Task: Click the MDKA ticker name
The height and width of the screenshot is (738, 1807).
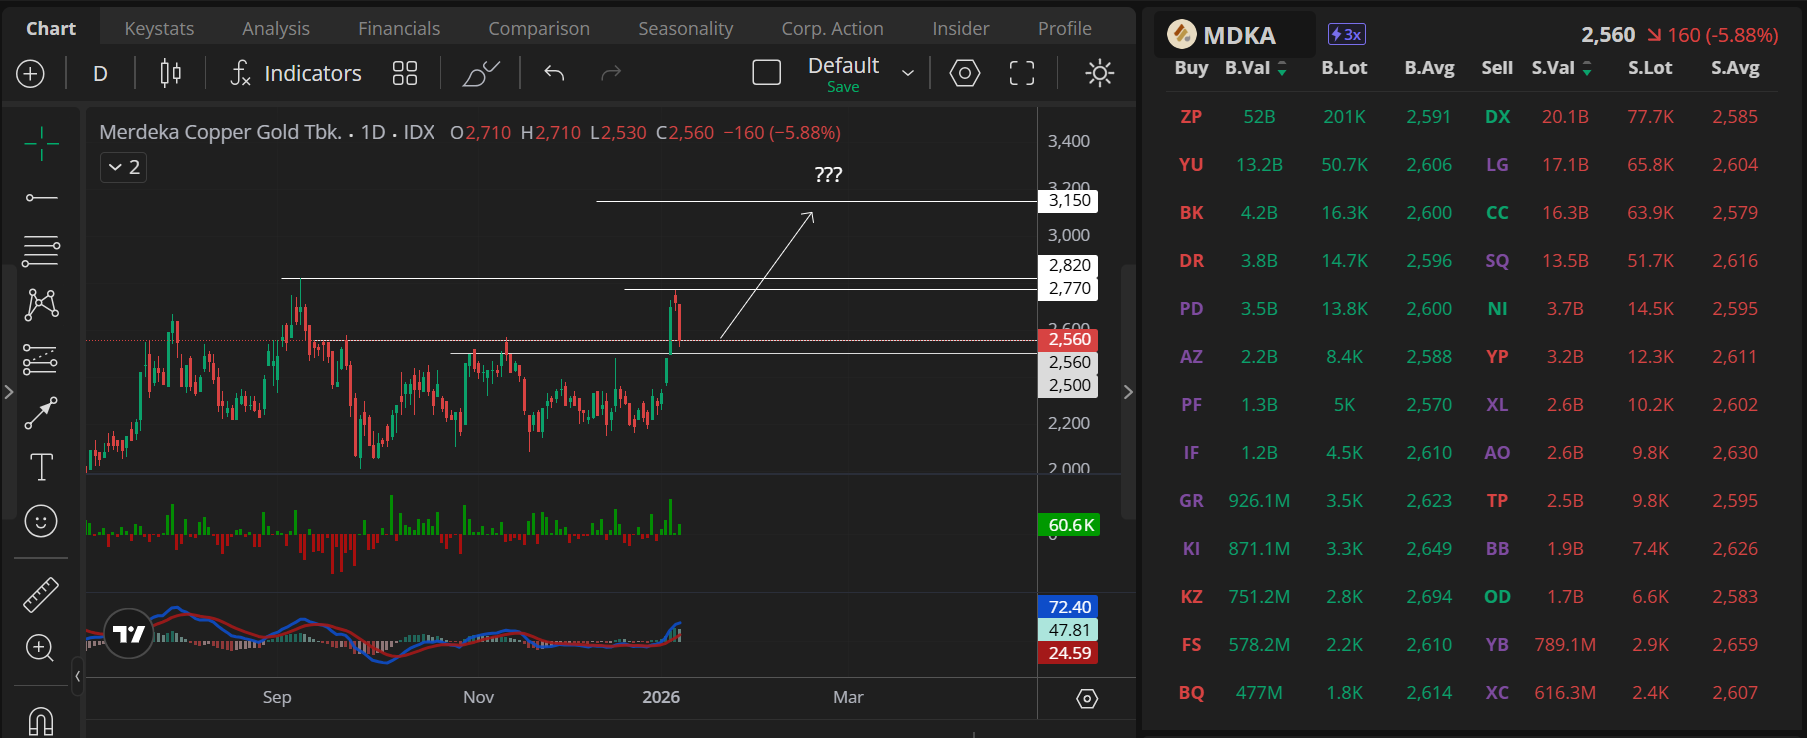Action: click(1239, 36)
